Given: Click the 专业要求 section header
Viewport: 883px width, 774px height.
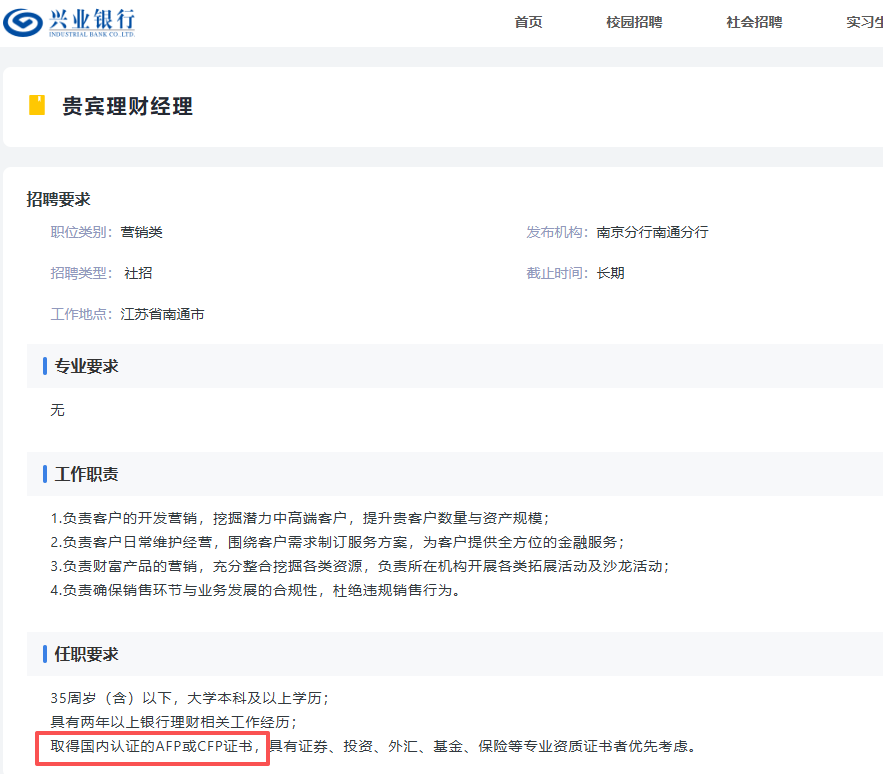Looking at the screenshot, I should point(86,366).
